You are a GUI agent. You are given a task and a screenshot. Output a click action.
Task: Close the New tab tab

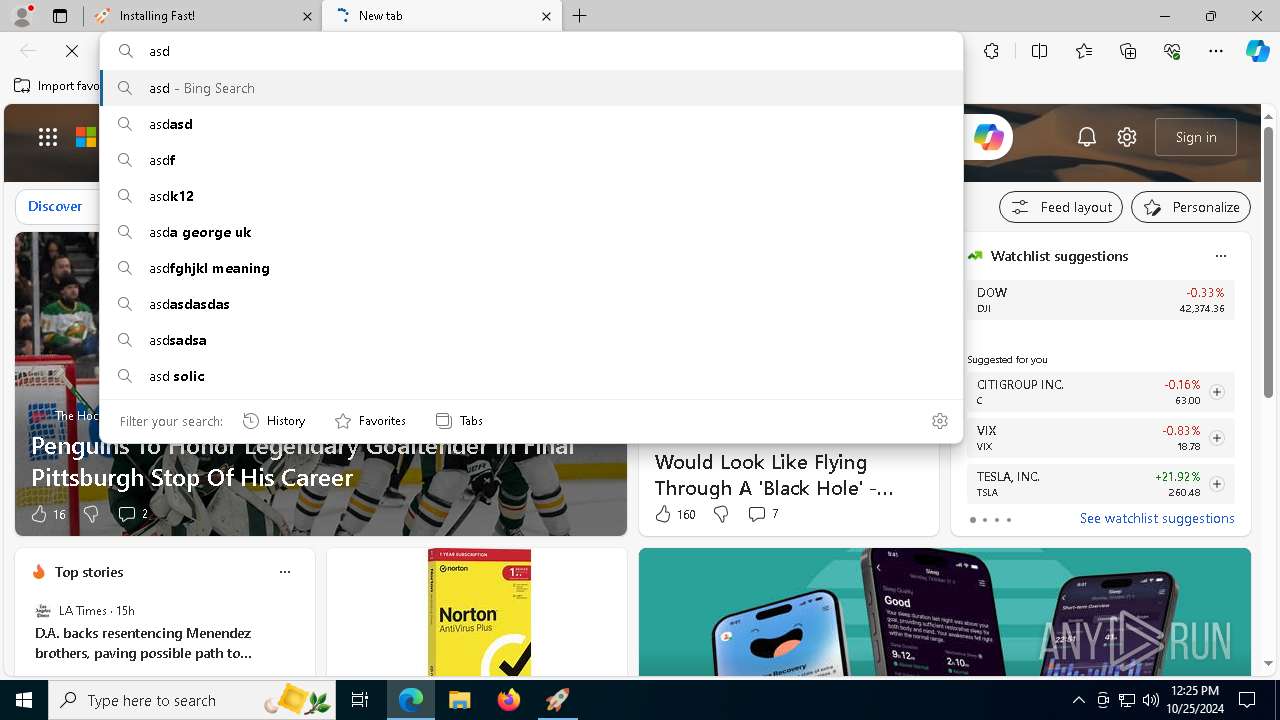546,16
